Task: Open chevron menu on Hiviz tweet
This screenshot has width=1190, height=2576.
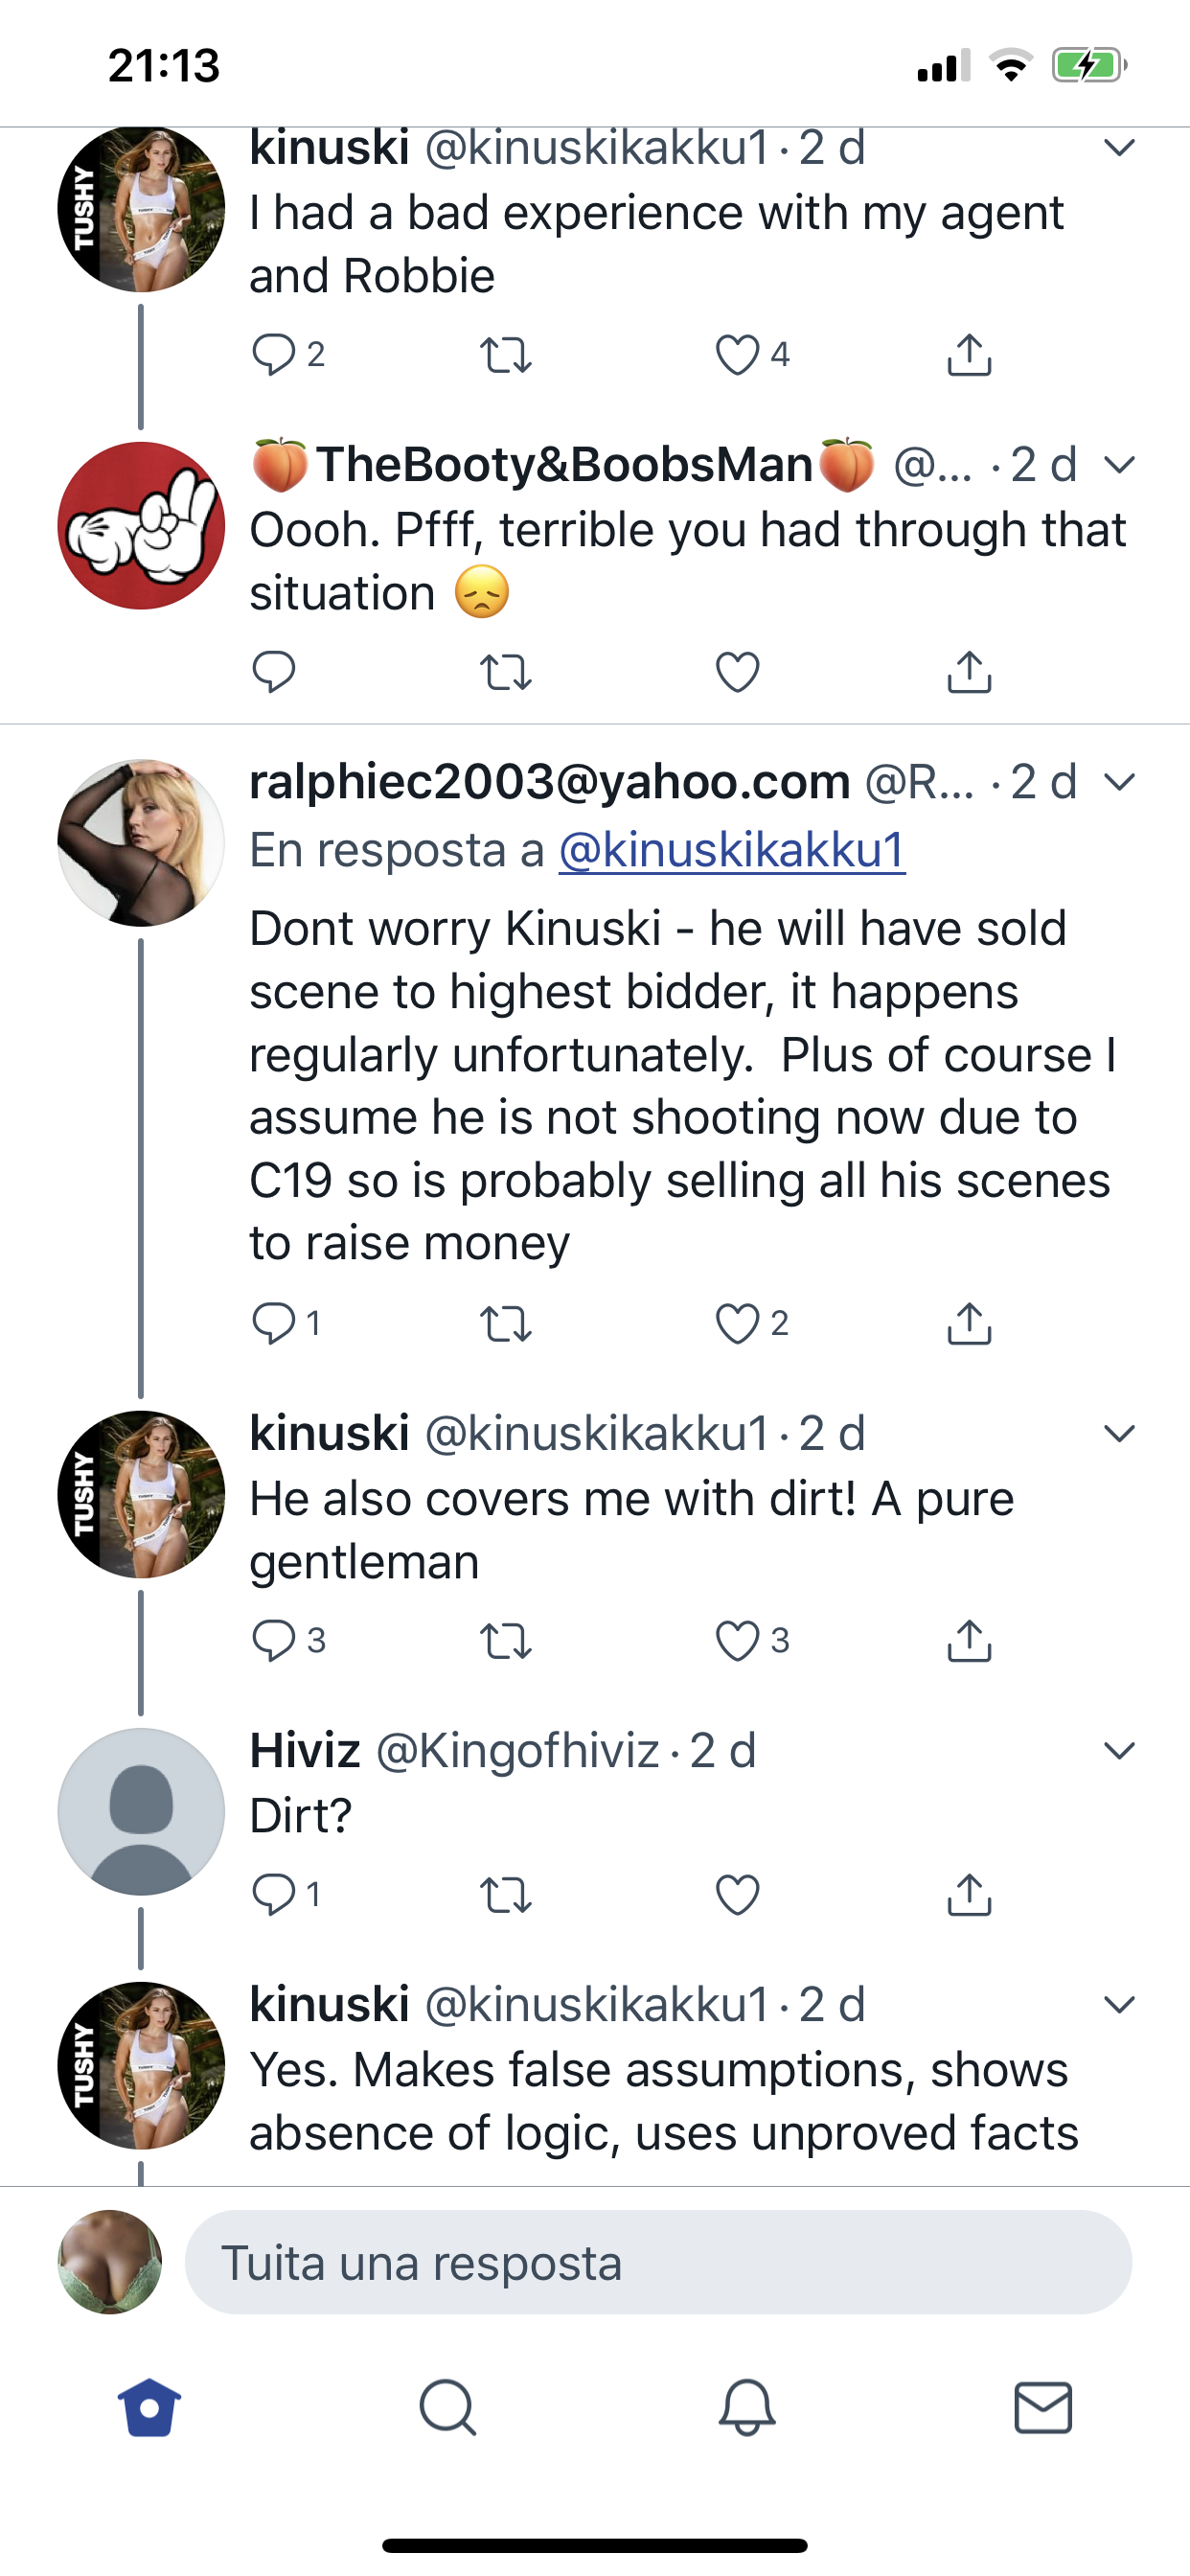Action: [x=1119, y=1751]
